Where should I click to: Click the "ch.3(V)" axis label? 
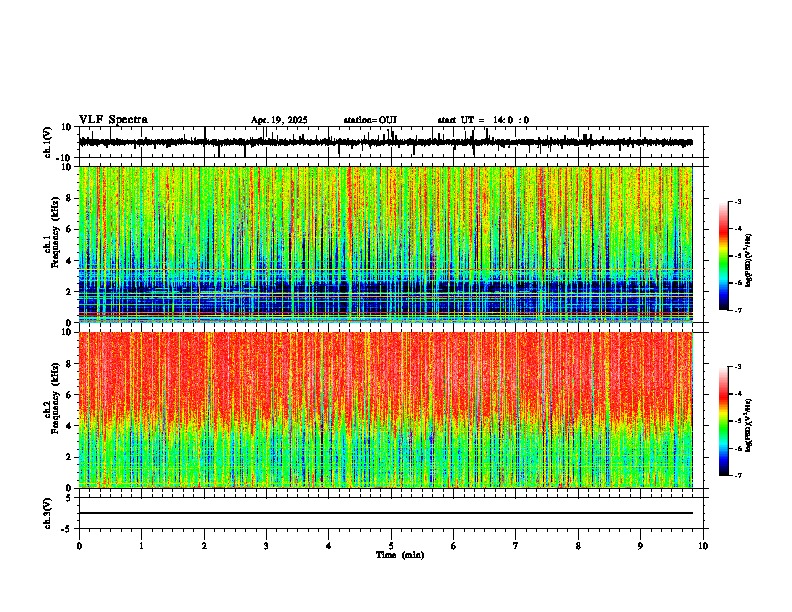[x=48, y=513]
